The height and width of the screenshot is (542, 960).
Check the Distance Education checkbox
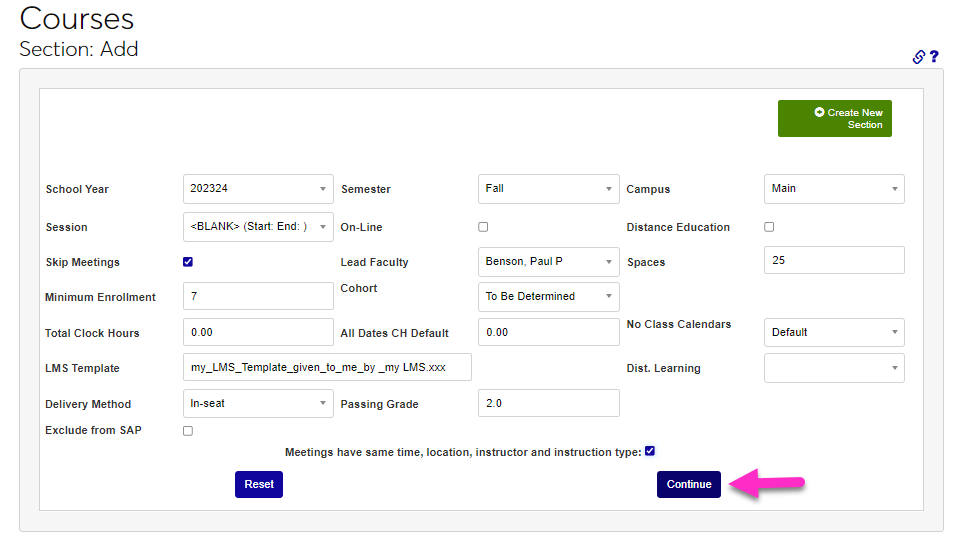(x=769, y=227)
